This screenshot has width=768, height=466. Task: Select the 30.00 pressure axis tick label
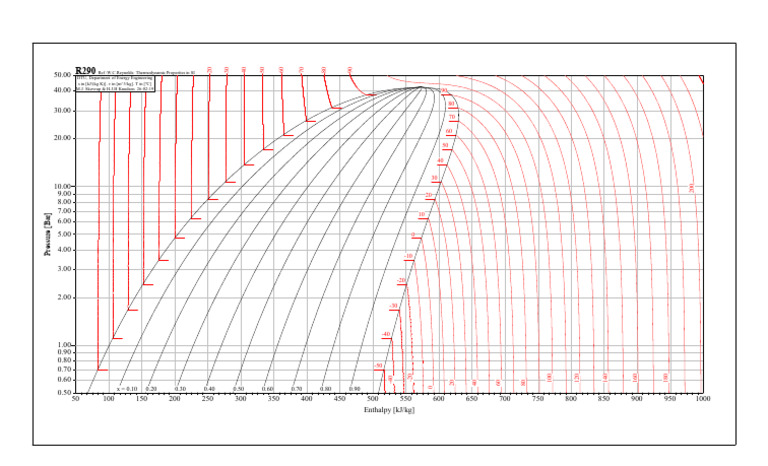pyautogui.click(x=62, y=111)
